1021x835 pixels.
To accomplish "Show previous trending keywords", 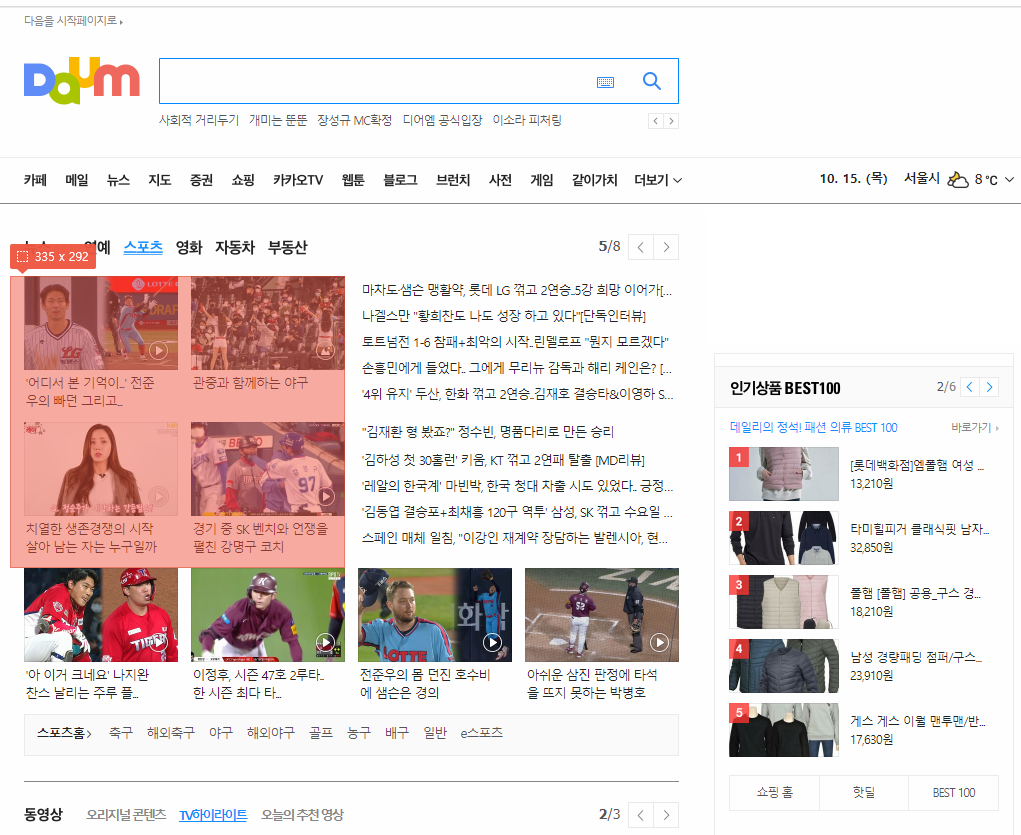I will (656, 121).
